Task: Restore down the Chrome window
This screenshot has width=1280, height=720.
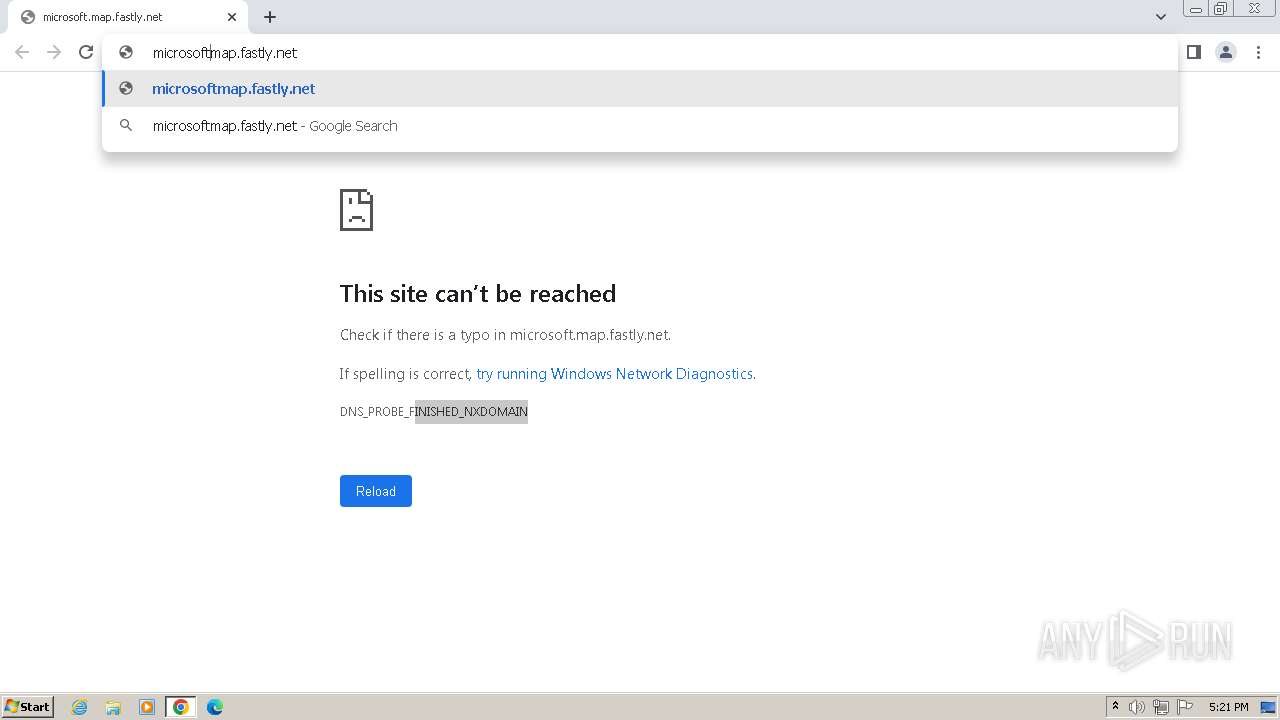Action: (x=1221, y=9)
